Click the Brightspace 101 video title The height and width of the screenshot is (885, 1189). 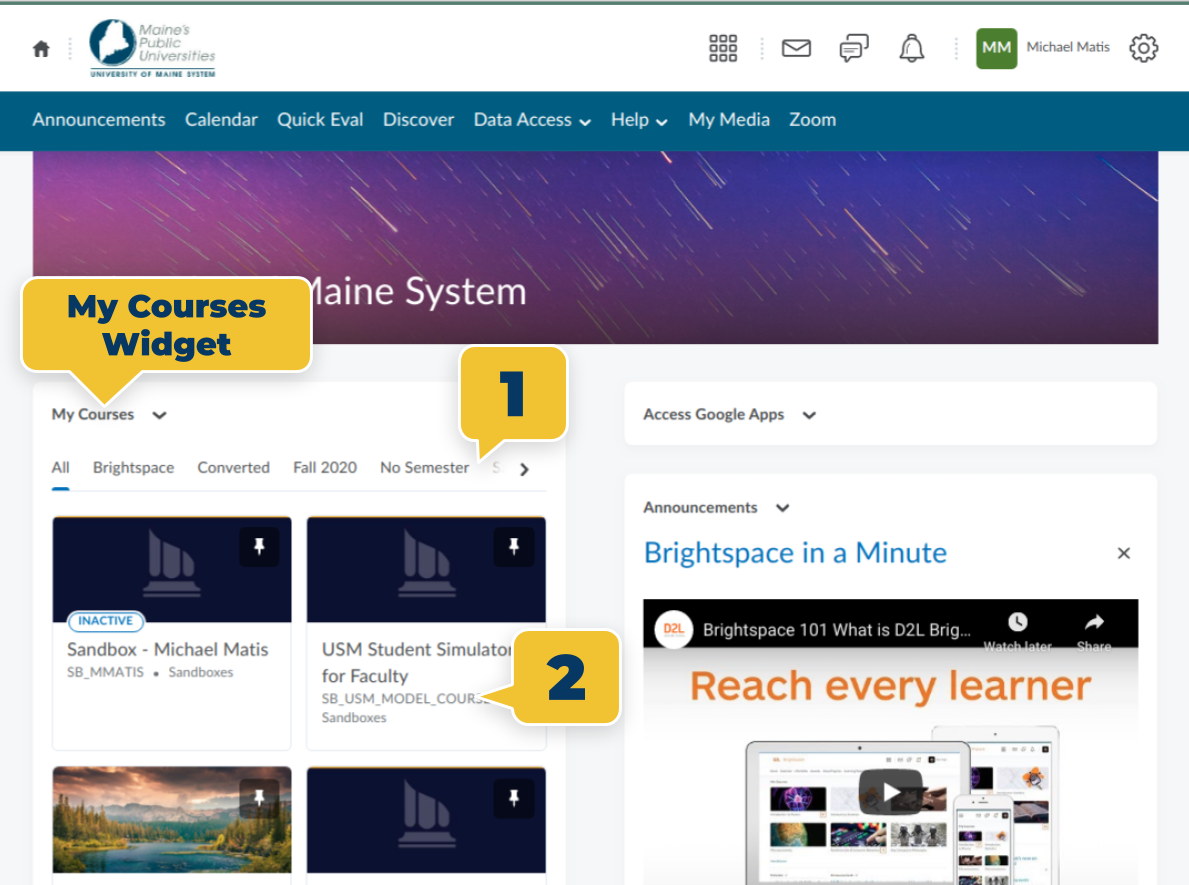tap(836, 630)
